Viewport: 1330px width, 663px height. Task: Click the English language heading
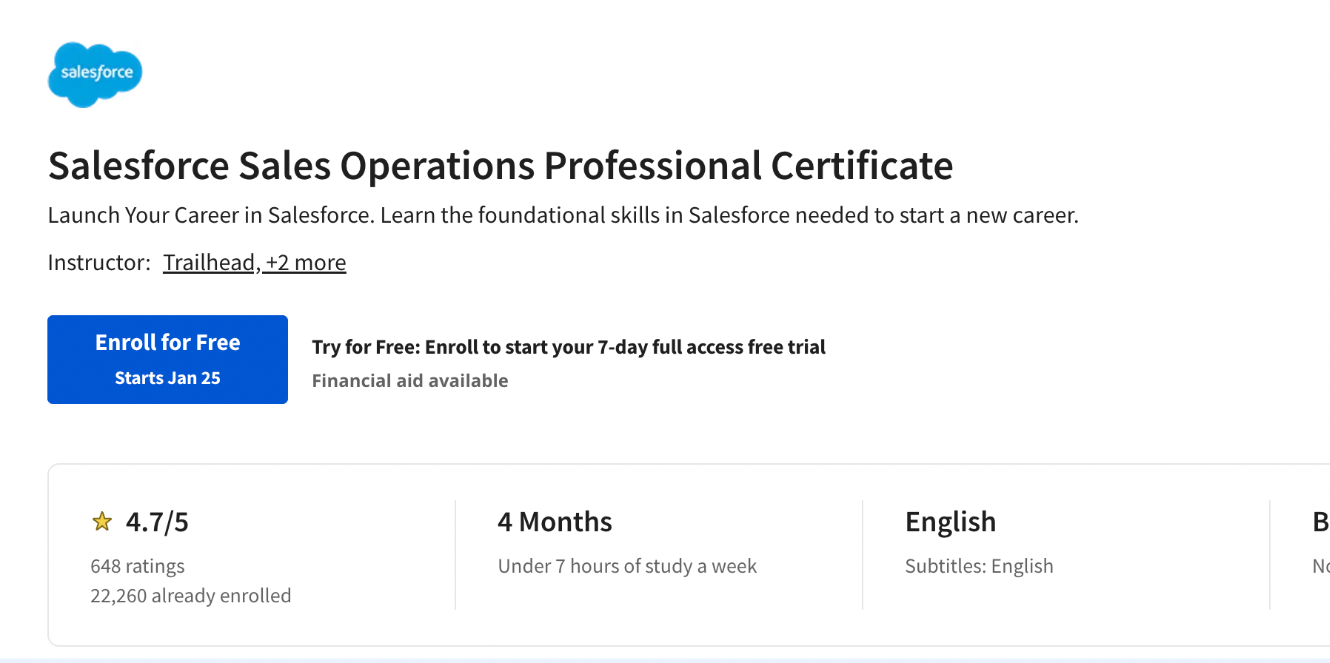[x=950, y=522]
